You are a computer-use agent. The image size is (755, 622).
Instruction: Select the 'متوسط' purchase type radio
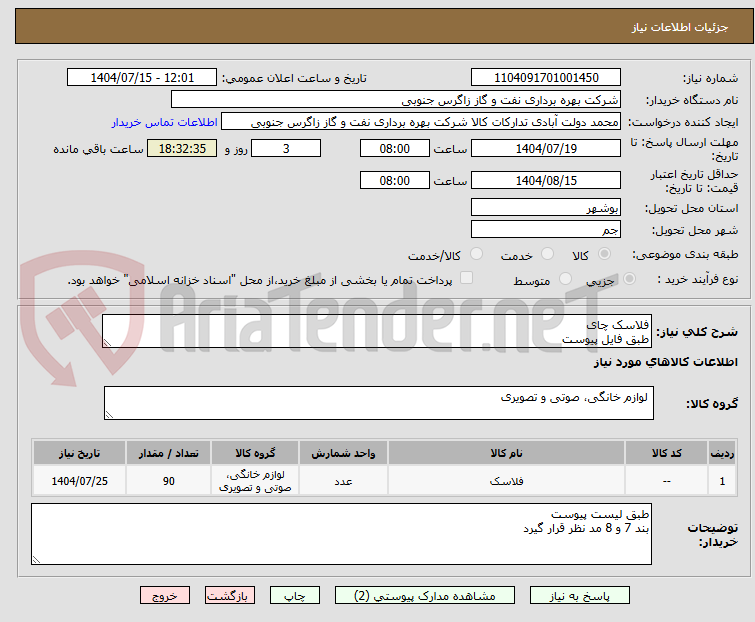[565, 279]
